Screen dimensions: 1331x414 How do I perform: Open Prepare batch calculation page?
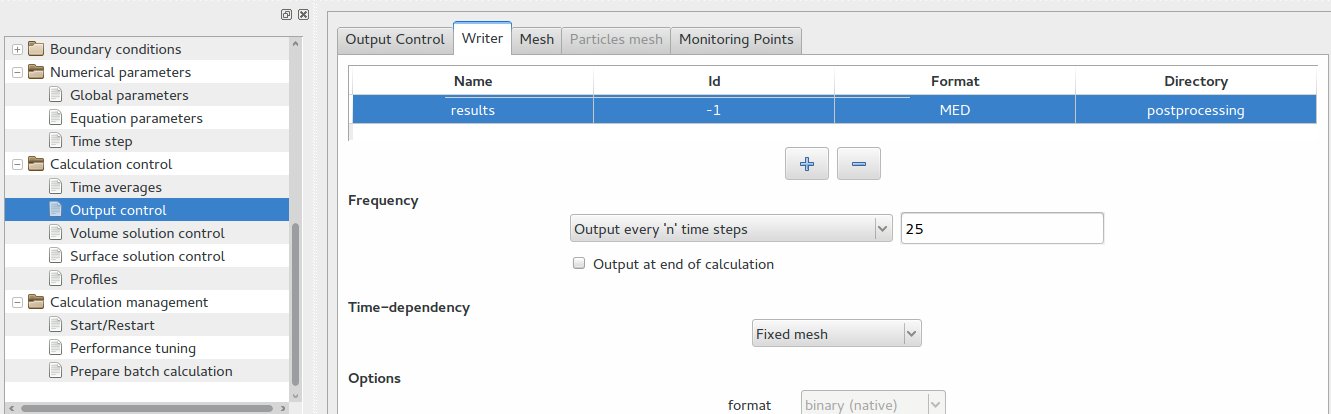coord(150,371)
